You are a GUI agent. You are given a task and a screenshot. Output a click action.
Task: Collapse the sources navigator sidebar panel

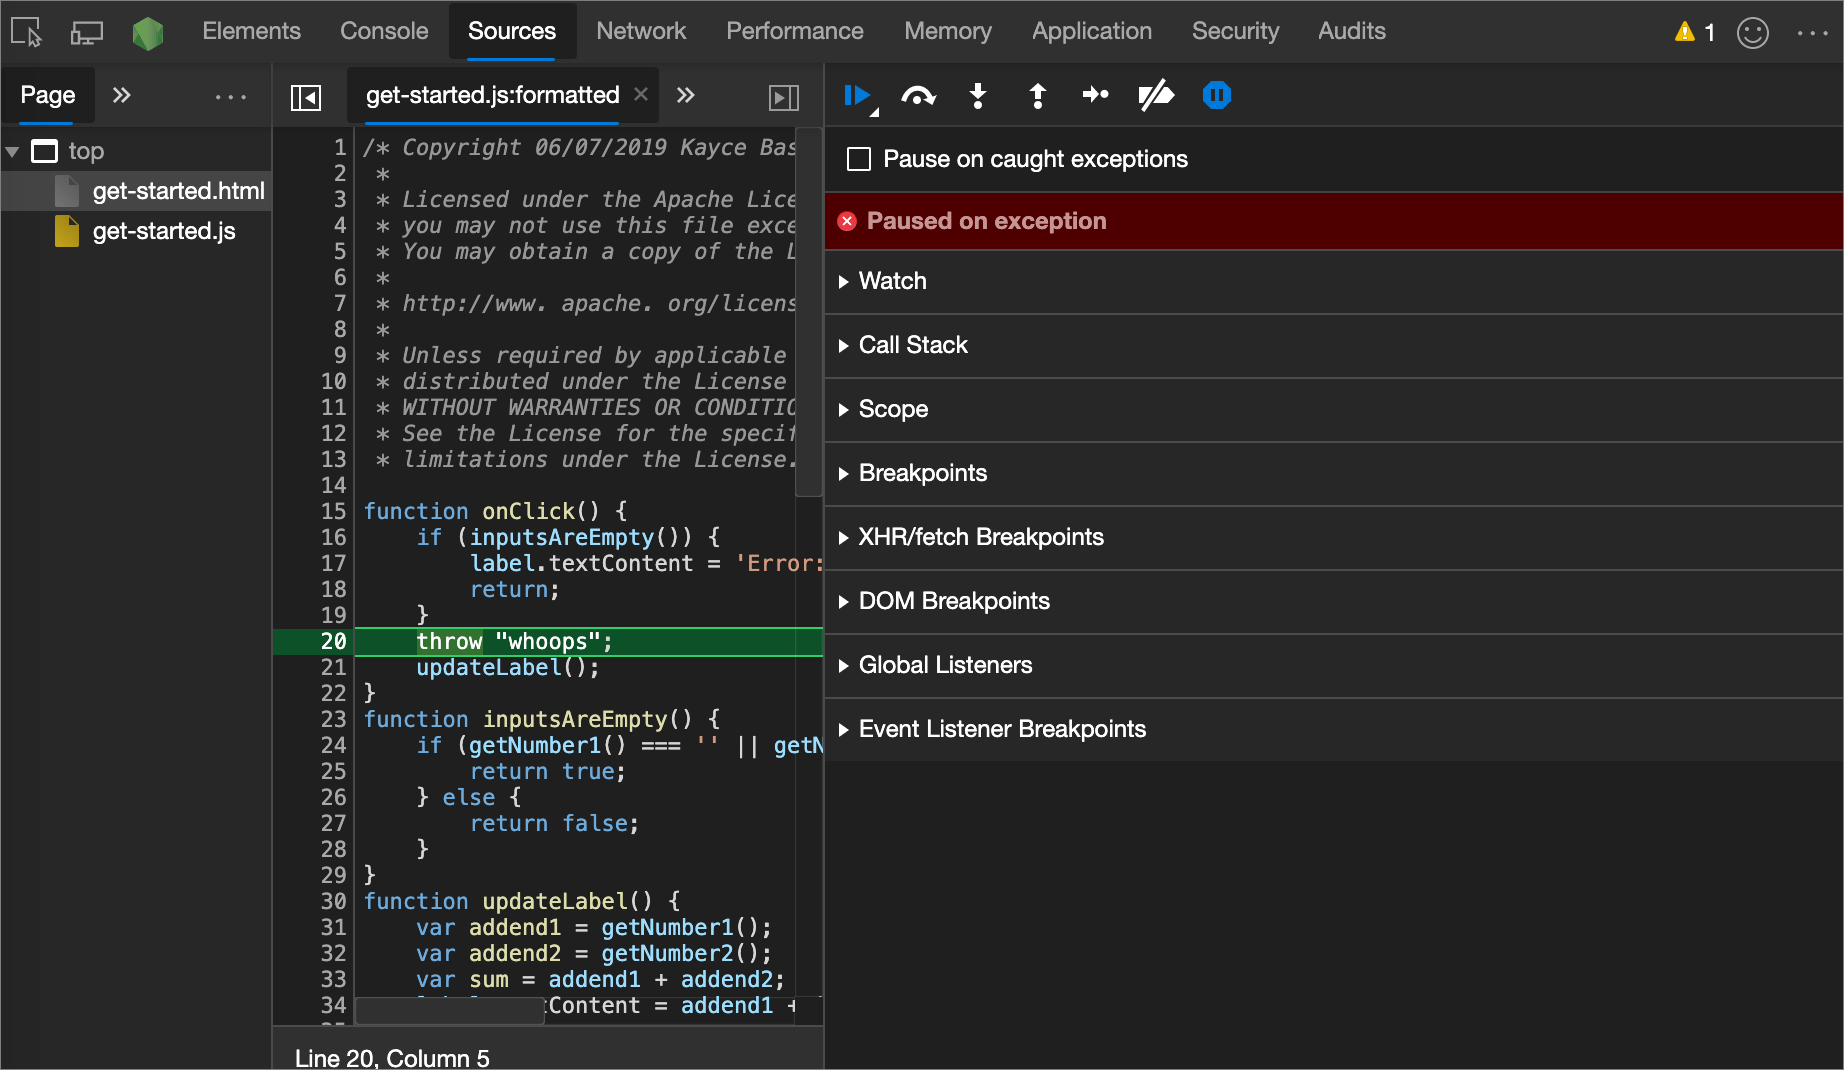coord(306,97)
